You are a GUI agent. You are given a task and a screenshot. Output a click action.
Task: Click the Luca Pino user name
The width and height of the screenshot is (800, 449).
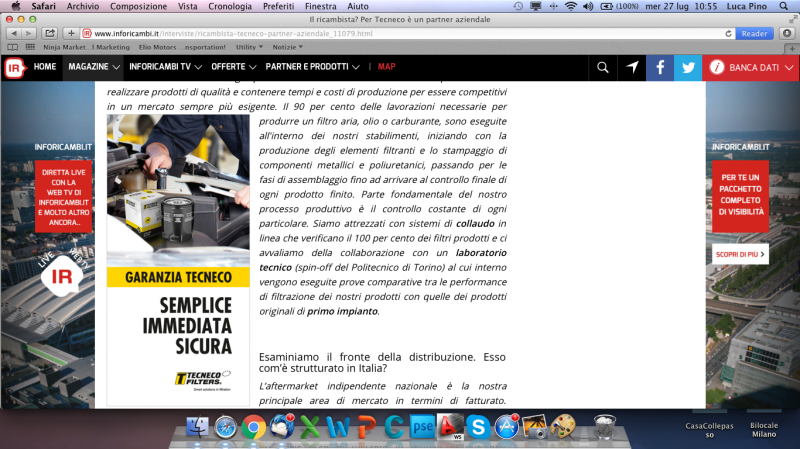click(x=746, y=6)
